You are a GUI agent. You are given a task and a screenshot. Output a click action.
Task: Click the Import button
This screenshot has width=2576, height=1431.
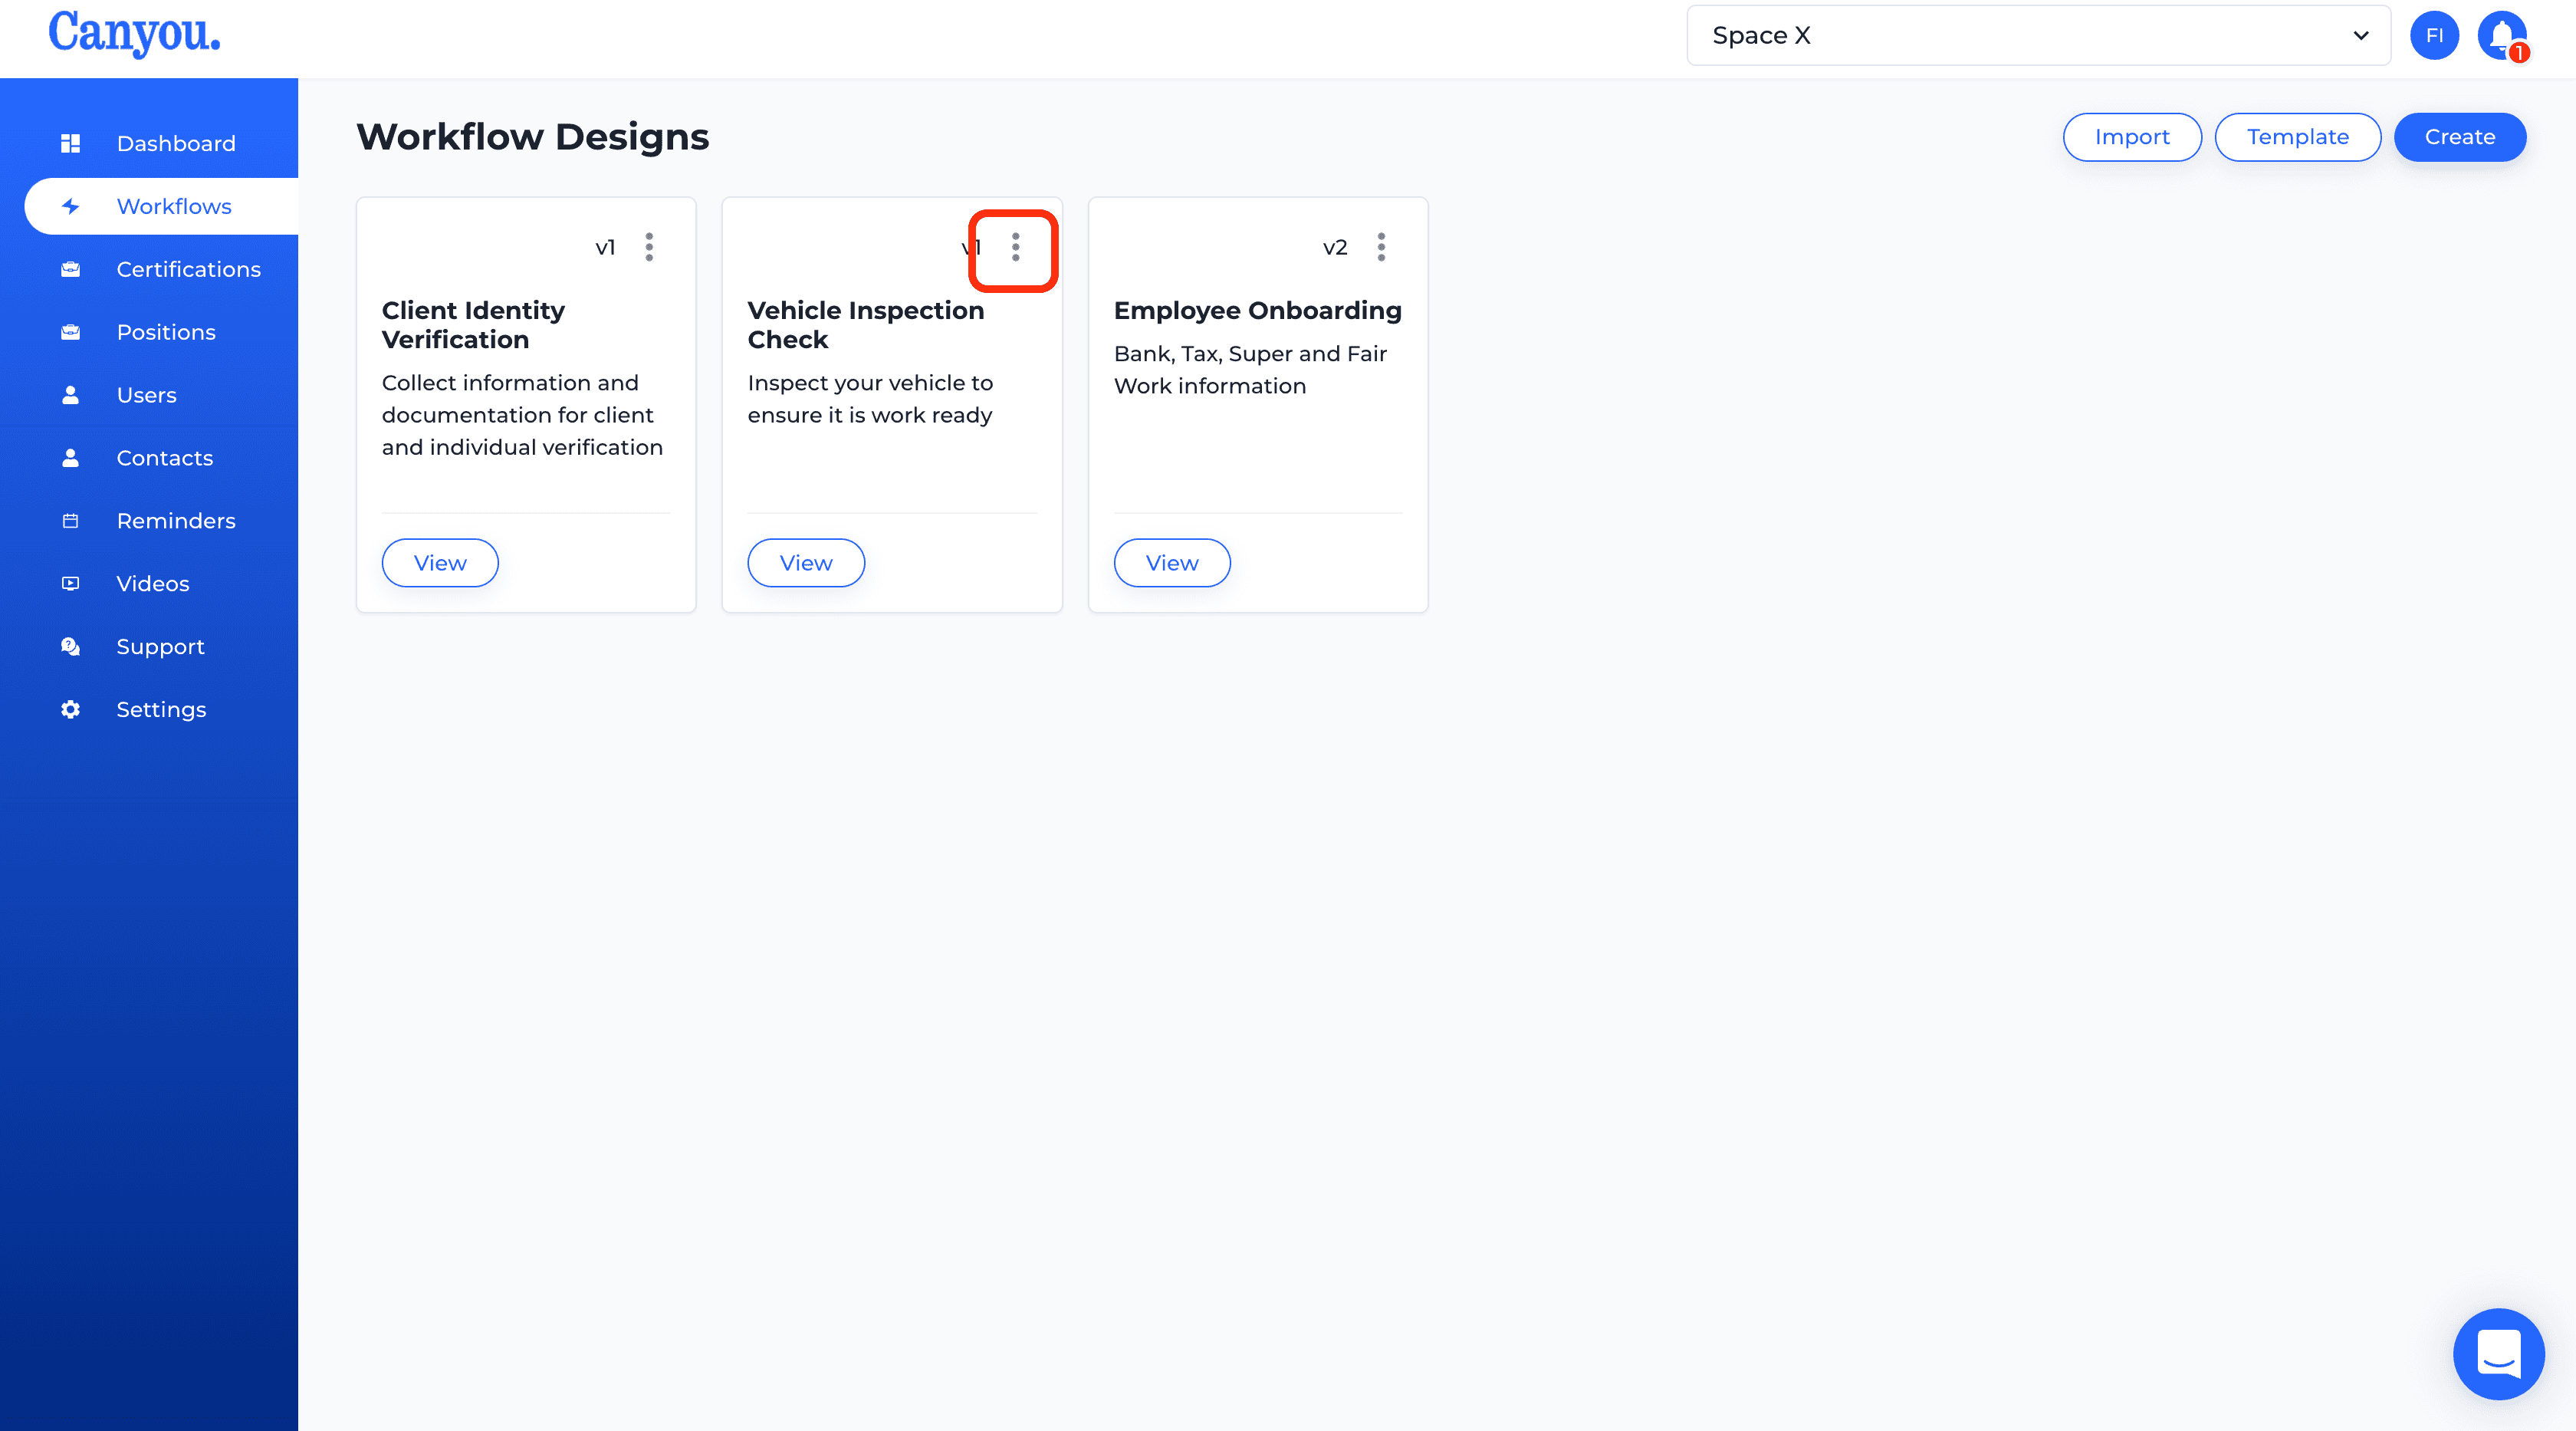[2132, 136]
